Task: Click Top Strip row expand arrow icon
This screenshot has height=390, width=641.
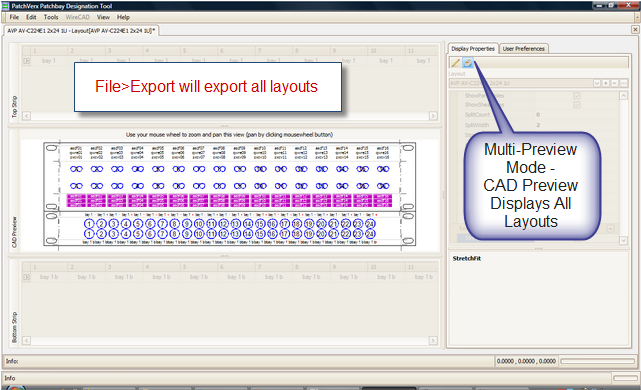Action: coord(27,61)
